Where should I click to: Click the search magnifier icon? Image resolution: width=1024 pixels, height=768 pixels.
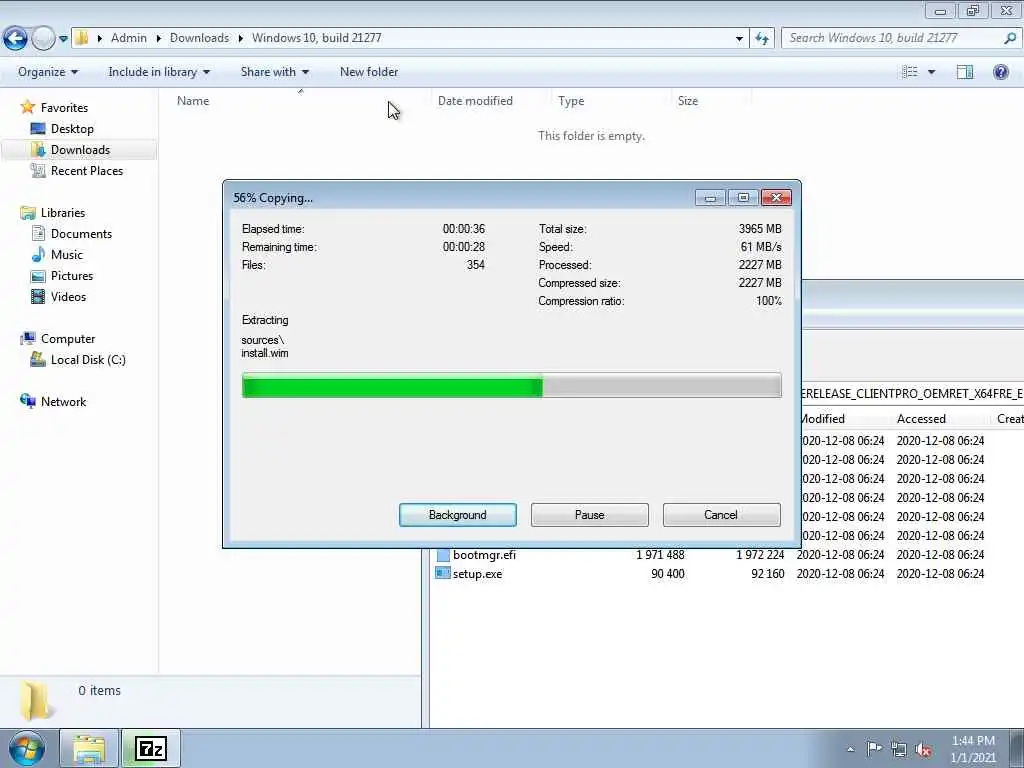click(1010, 38)
